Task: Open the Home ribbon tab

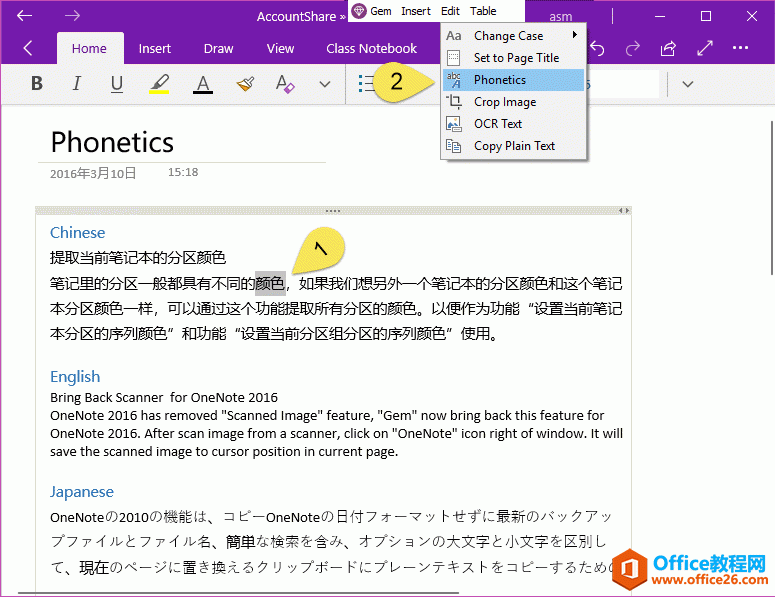Action: (x=89, y=48)
